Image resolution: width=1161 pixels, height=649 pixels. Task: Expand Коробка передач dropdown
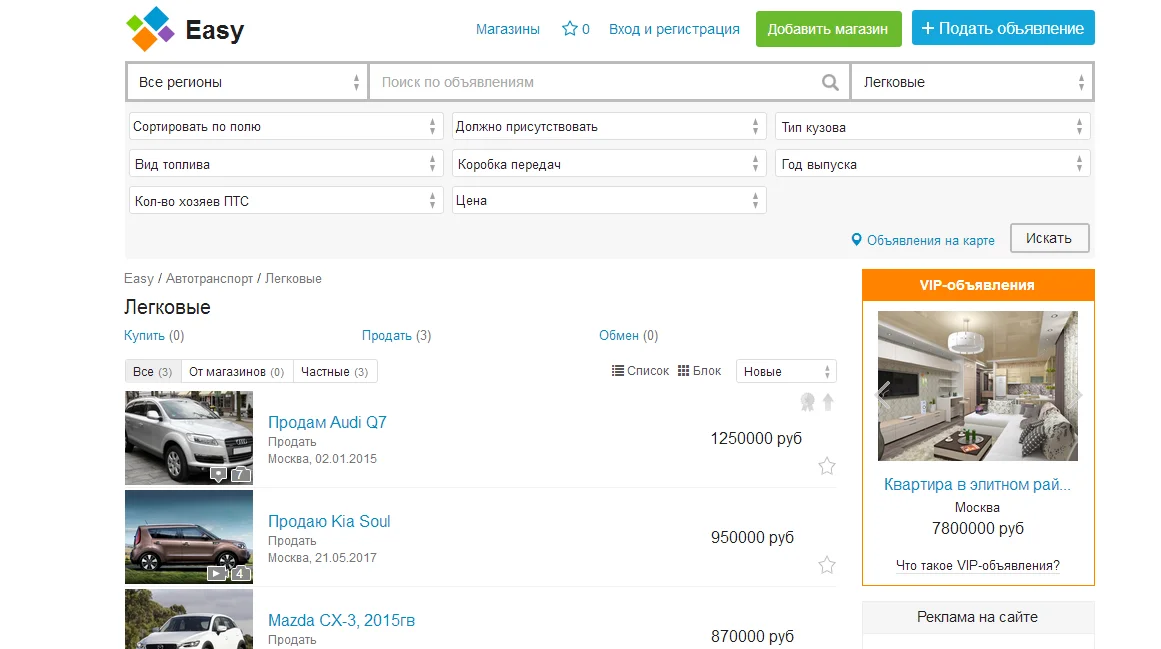[x=609, y=164]
